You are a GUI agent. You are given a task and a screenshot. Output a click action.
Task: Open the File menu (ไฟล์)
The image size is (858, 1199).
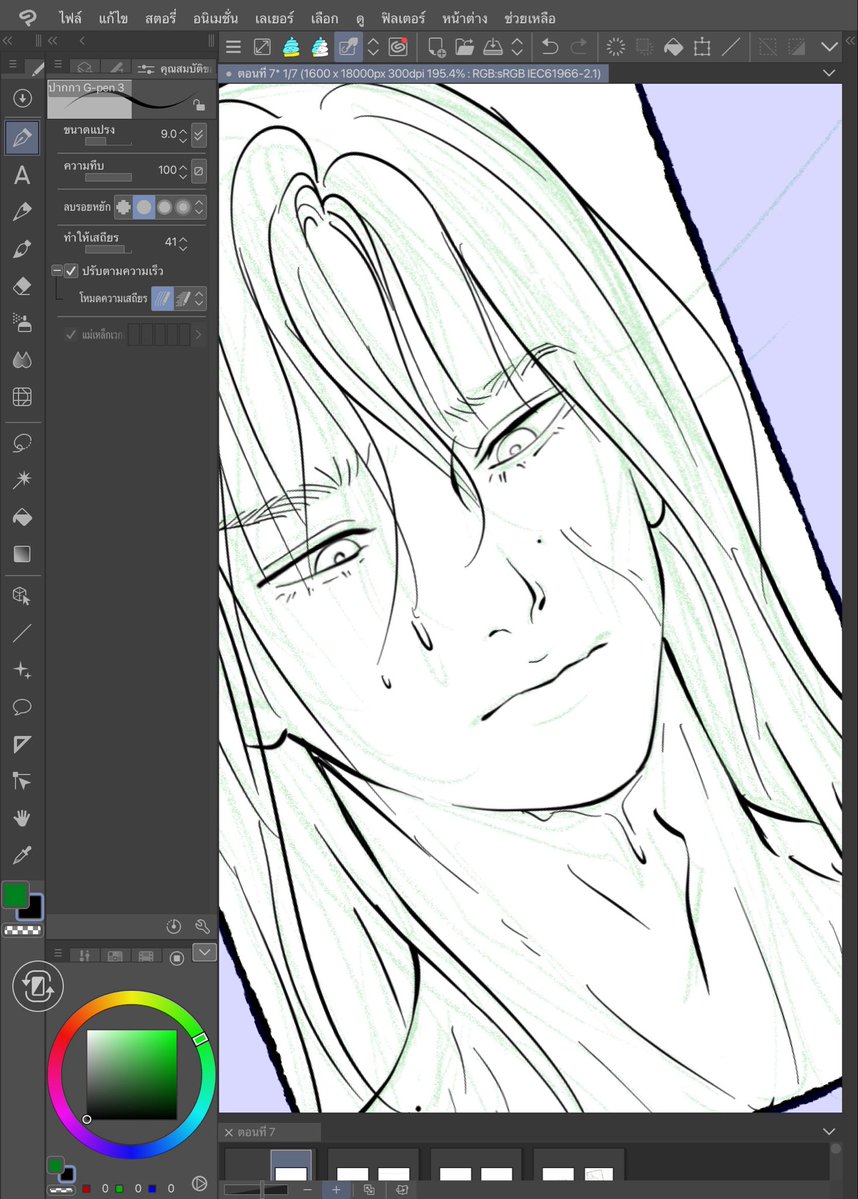pos(70,18)
